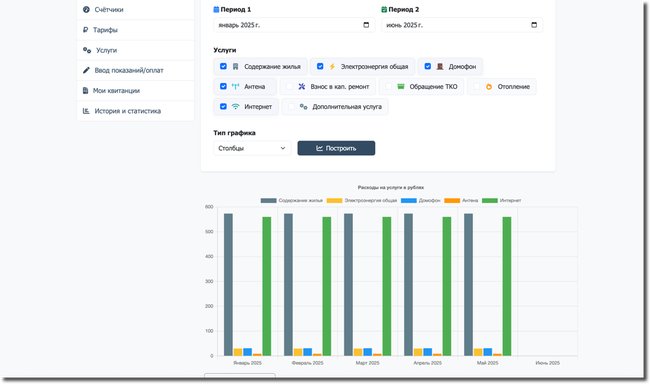
Task: Click the antenna icon of Антена
Action: tap(235, 86)
